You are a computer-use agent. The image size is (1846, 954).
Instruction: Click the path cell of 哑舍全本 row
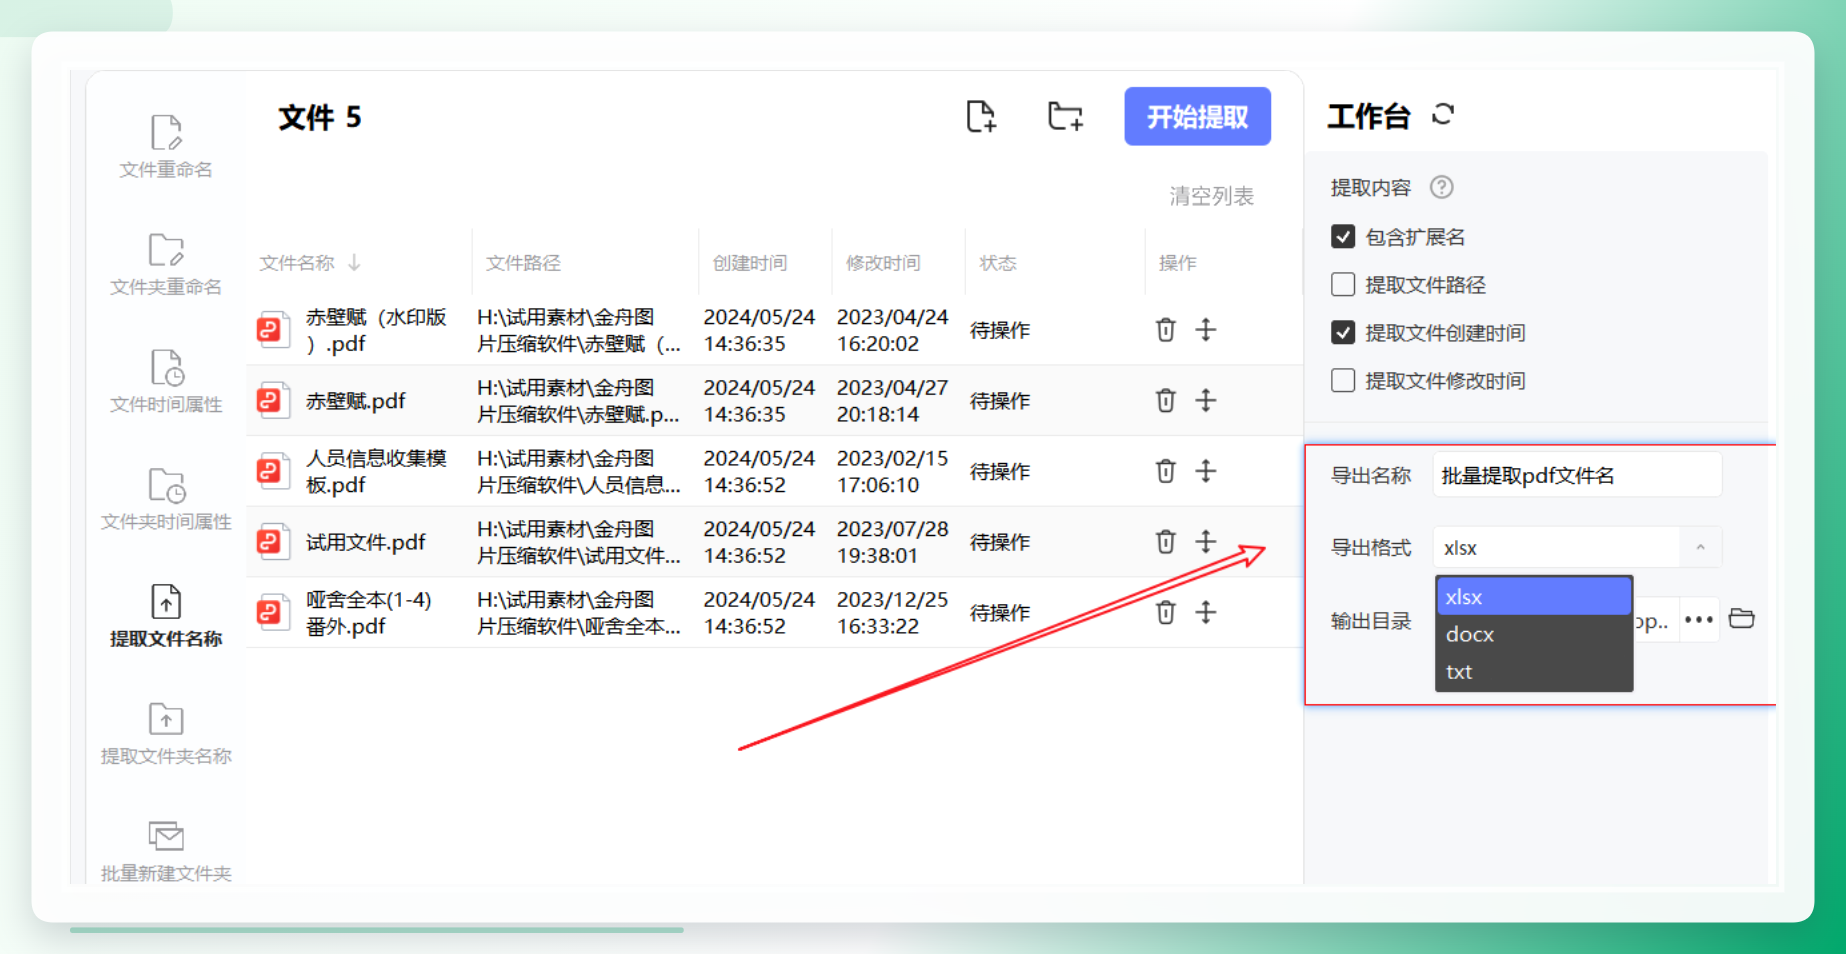pyautogui.click(x=579, y=612)
